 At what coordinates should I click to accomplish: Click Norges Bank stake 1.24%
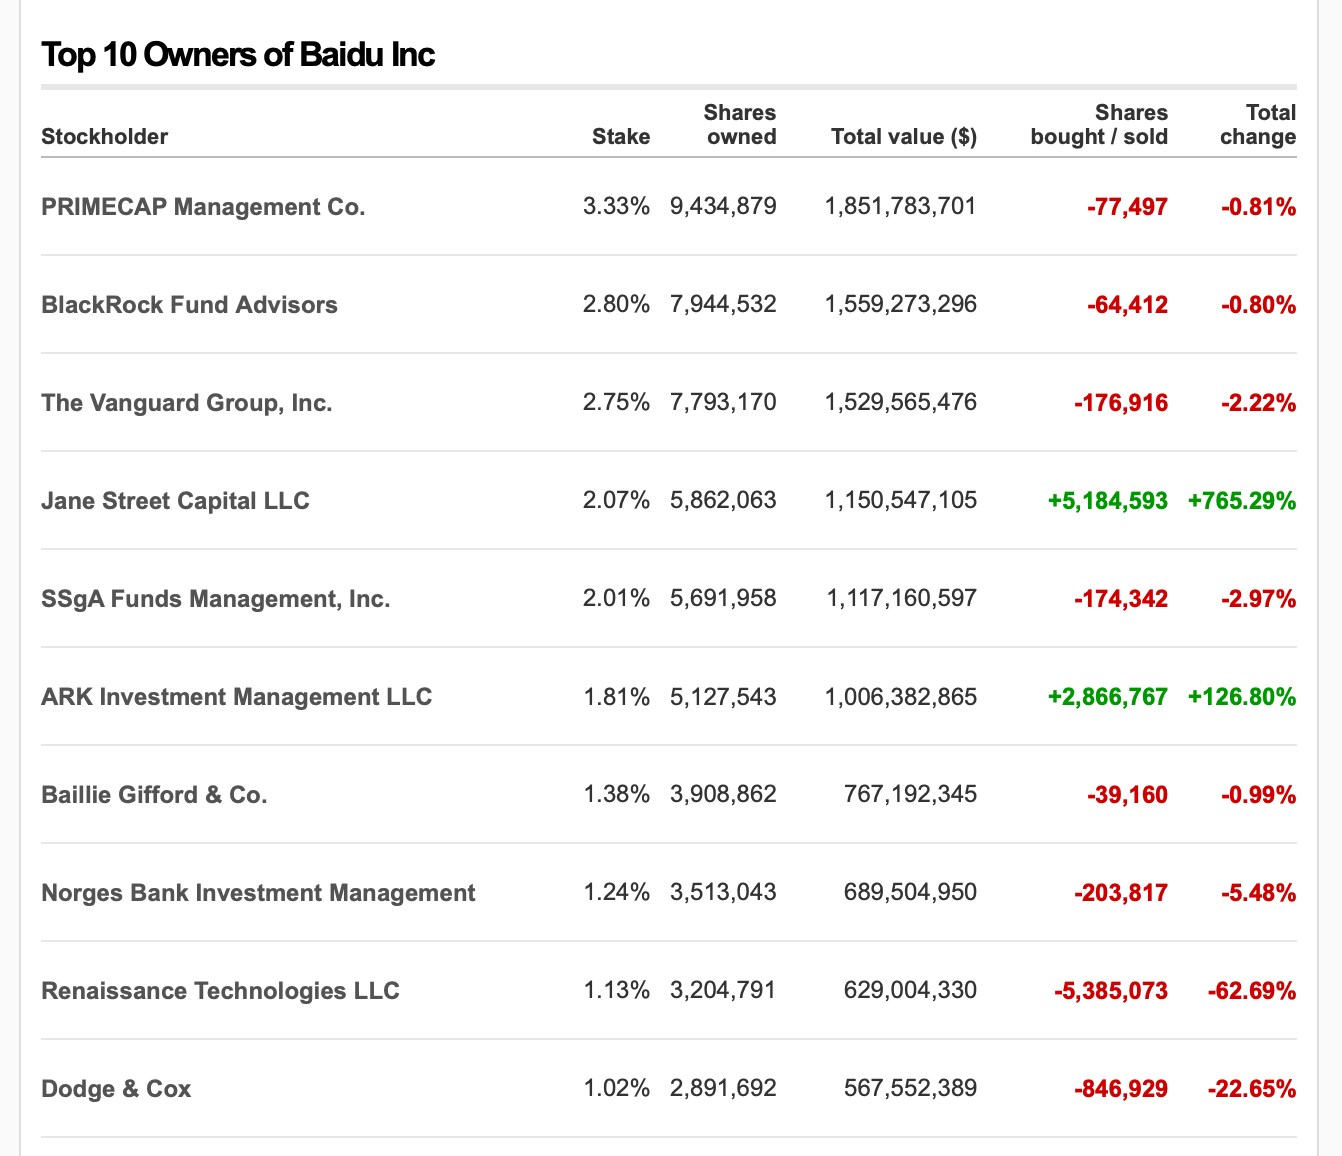coord(617,893)
